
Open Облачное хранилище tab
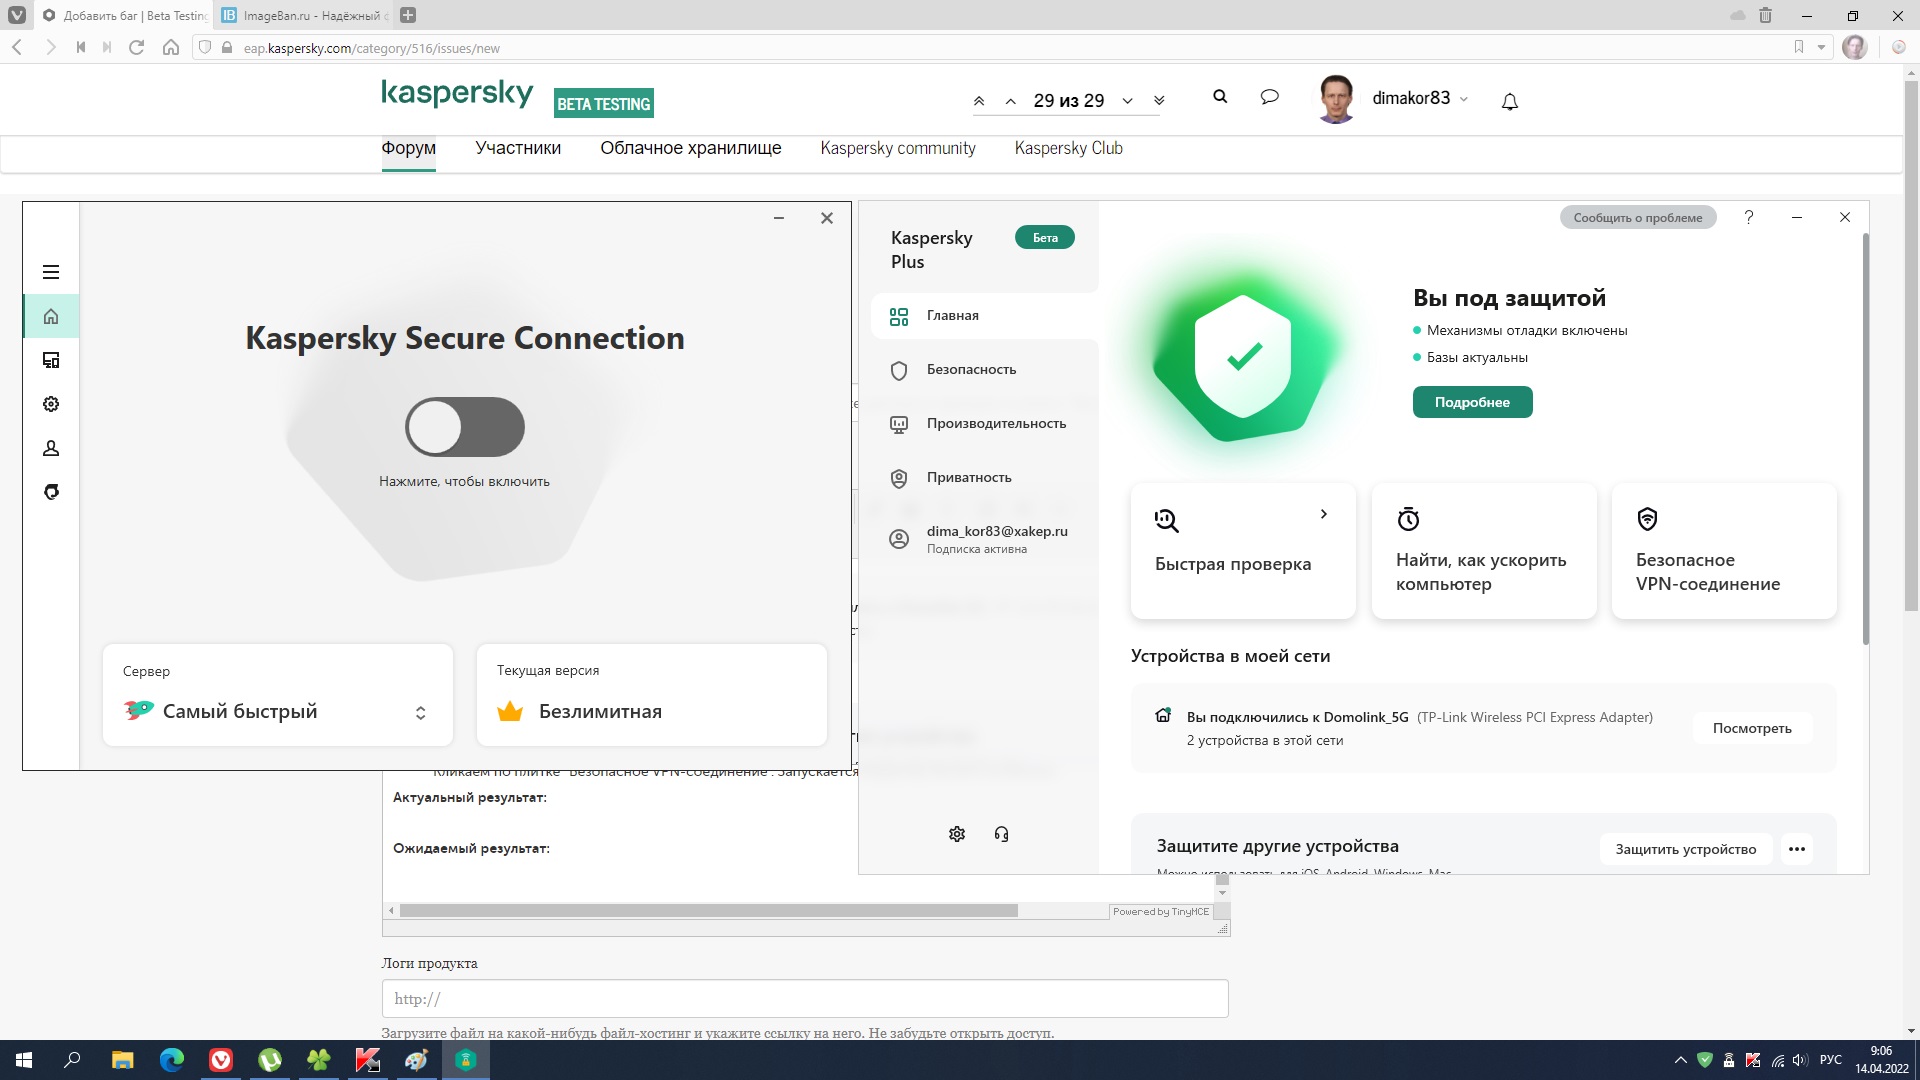(x=691, y=148)
